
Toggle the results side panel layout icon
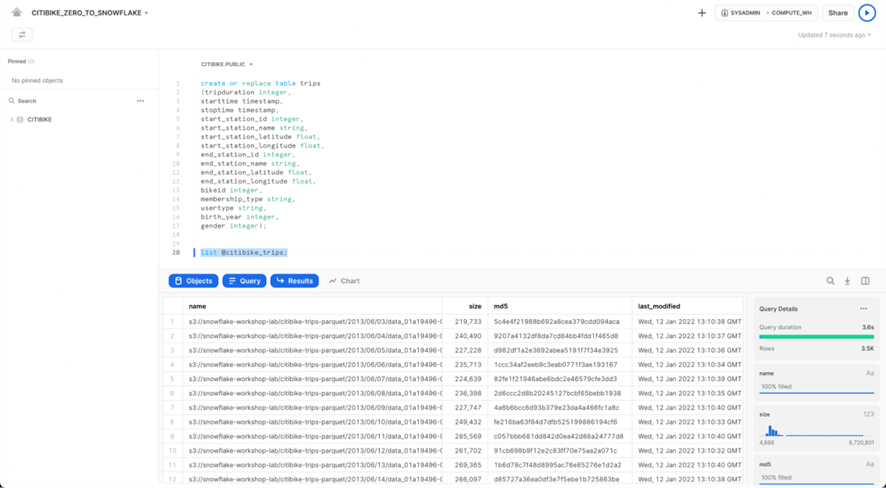point(865,281)
